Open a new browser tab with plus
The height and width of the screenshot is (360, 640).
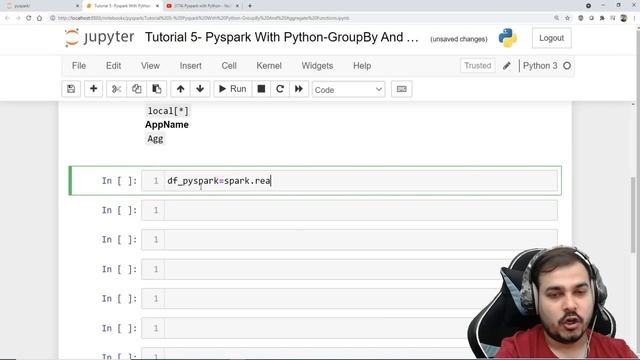tap(250, 6)
